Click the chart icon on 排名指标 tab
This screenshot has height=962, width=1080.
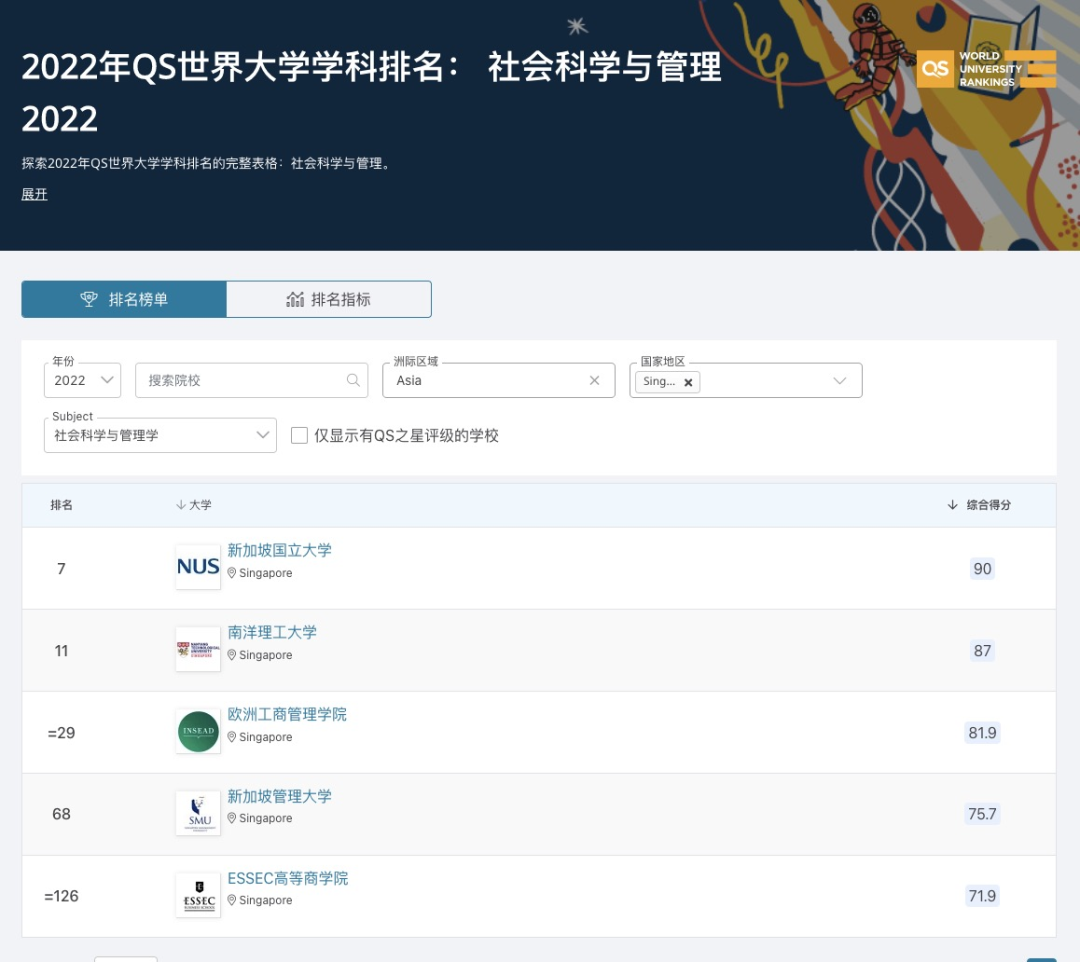(295, 299)
